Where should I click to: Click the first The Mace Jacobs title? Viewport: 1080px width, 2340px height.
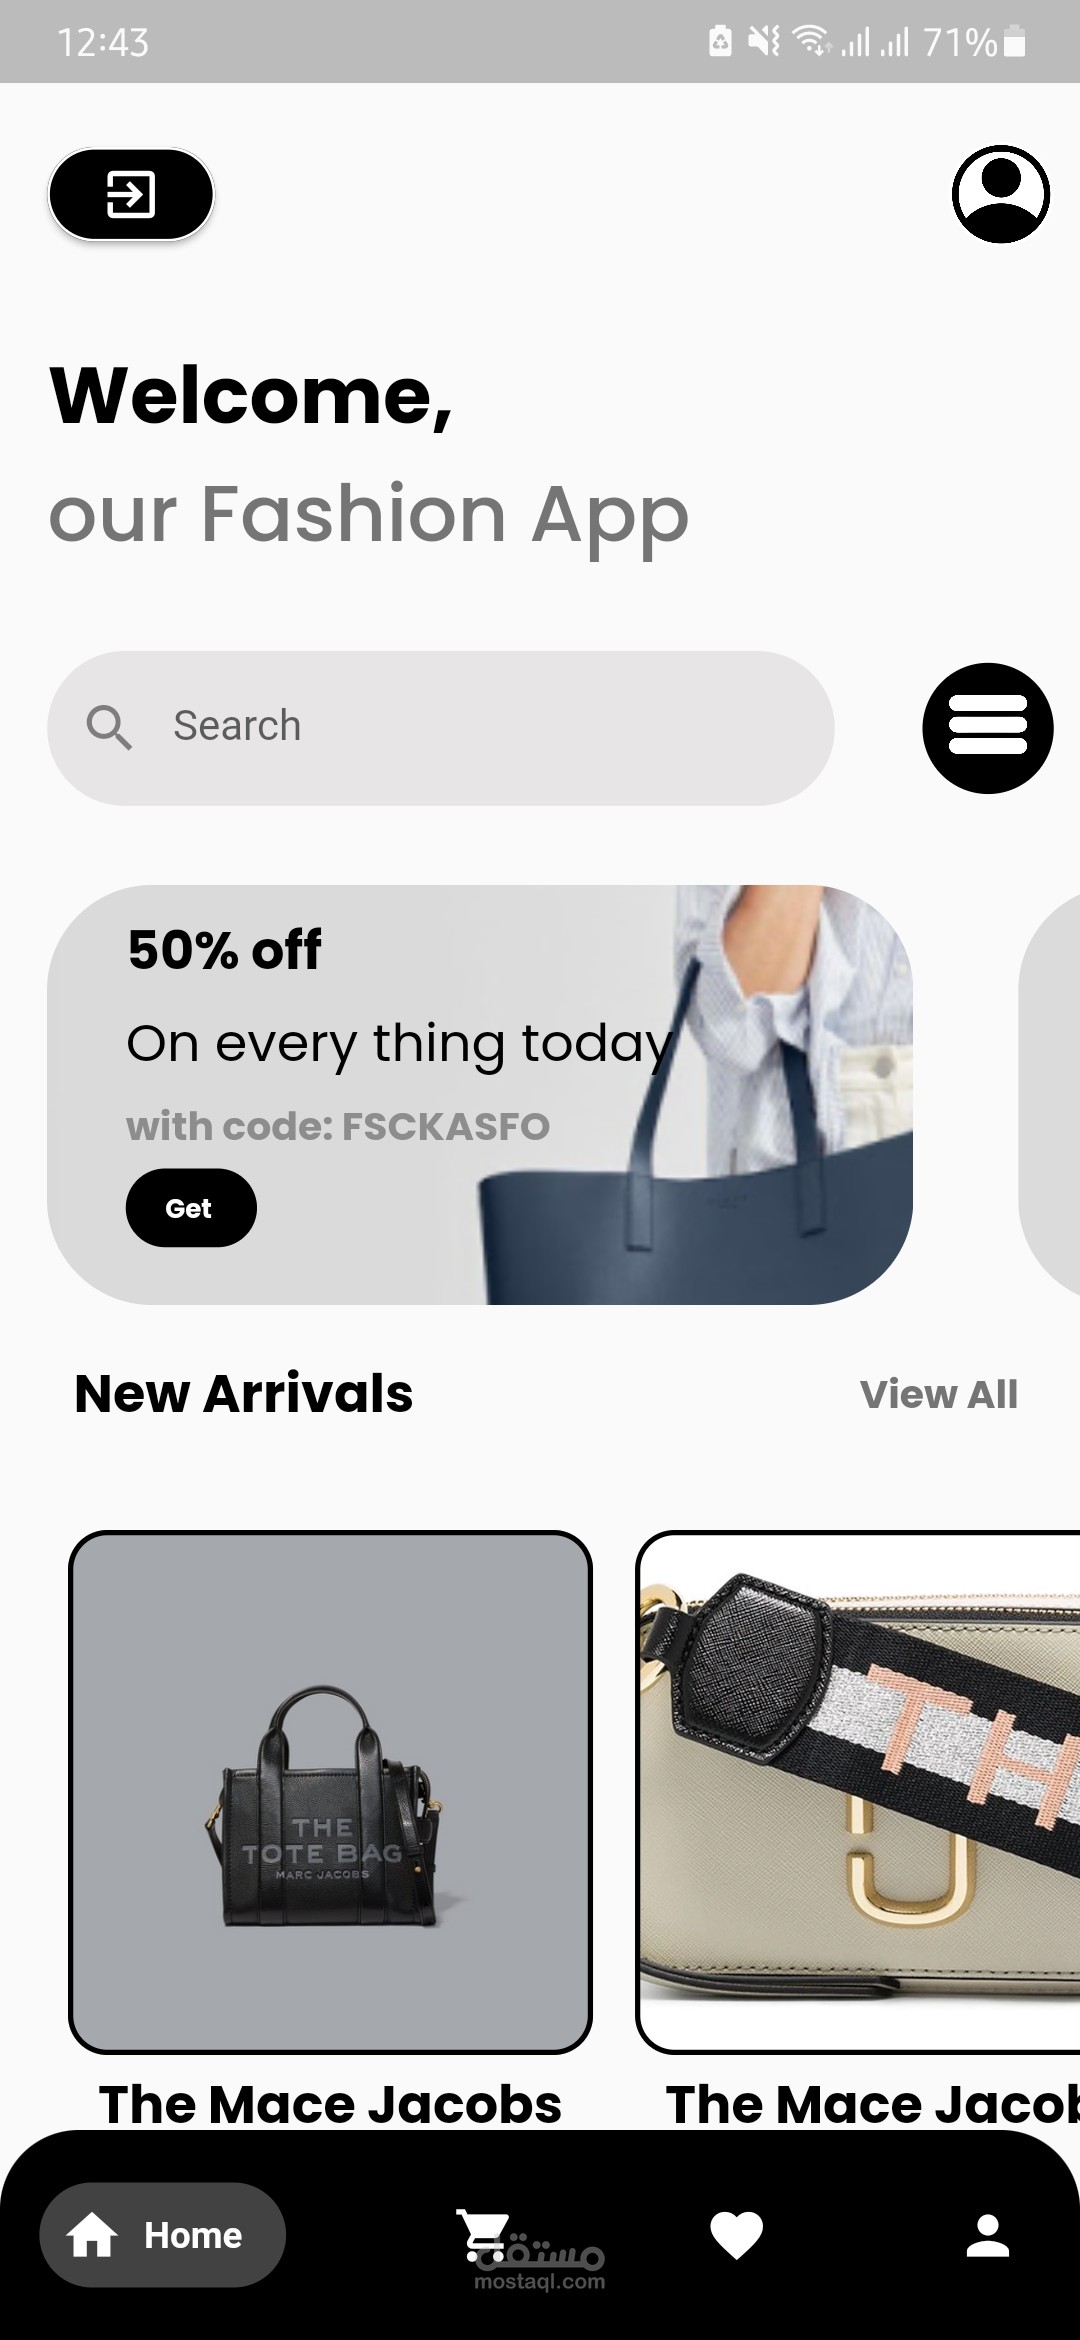coord(330,2104)
